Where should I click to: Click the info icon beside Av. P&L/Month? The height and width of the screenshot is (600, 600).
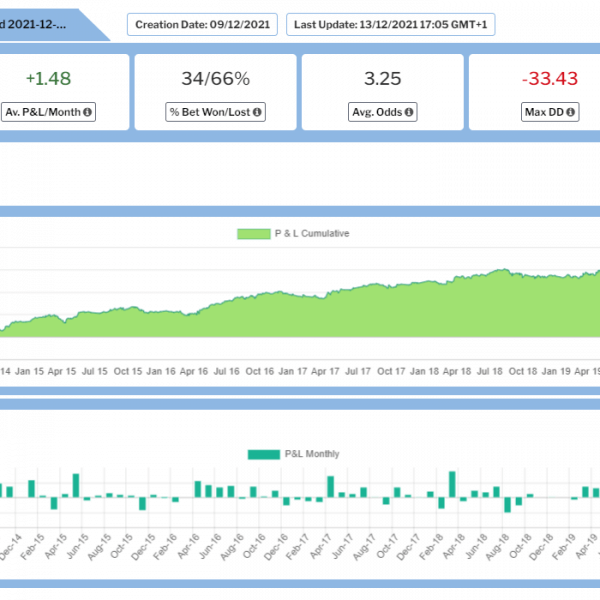tap(88, 112)
